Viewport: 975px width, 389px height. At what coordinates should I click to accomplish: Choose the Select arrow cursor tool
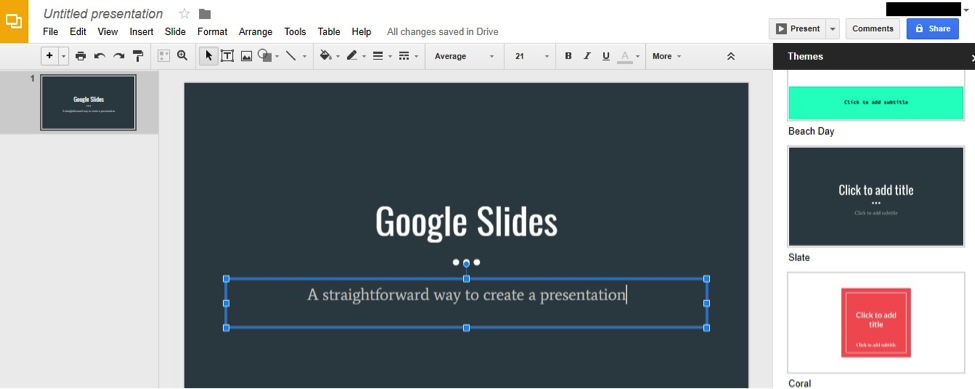[208, 56]
